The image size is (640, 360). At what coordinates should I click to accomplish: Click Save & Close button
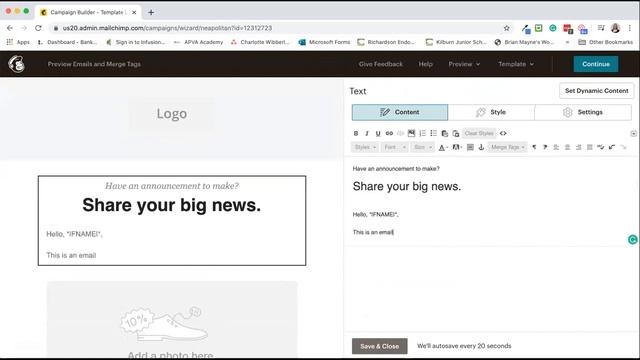click(380, 346)
